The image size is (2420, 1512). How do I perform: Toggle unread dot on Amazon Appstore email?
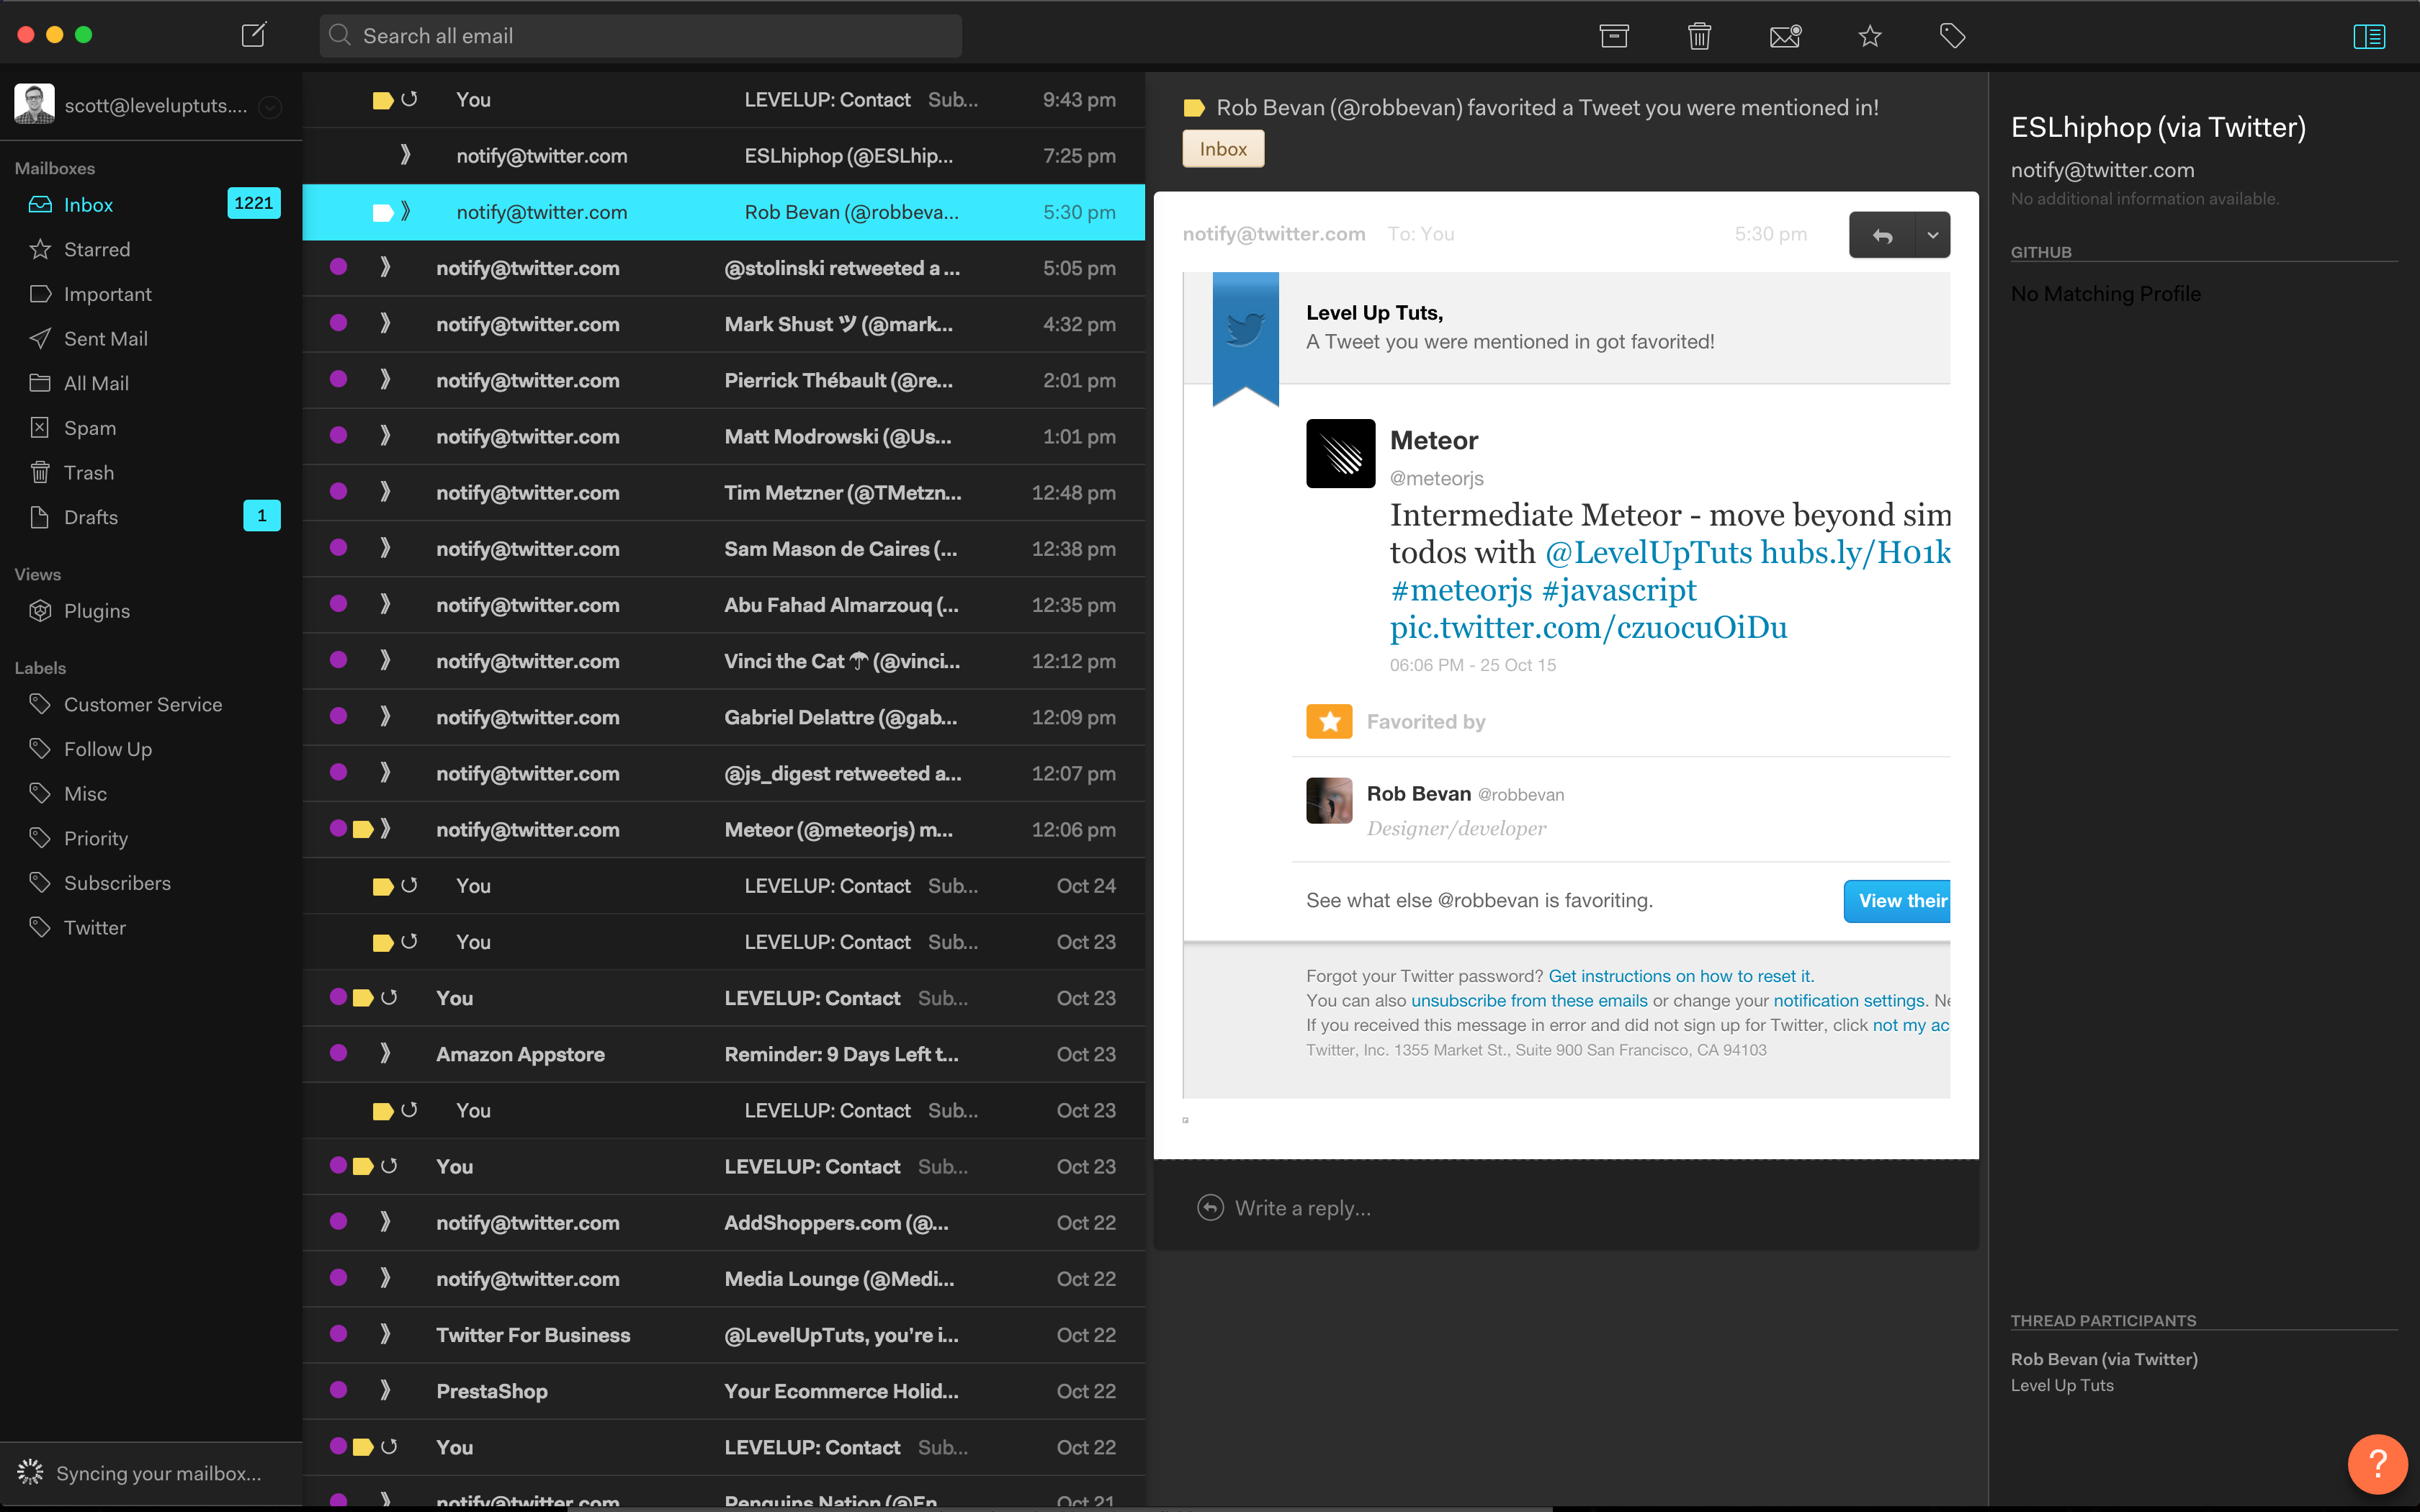pyautogui.click(x=338, y=1053)
